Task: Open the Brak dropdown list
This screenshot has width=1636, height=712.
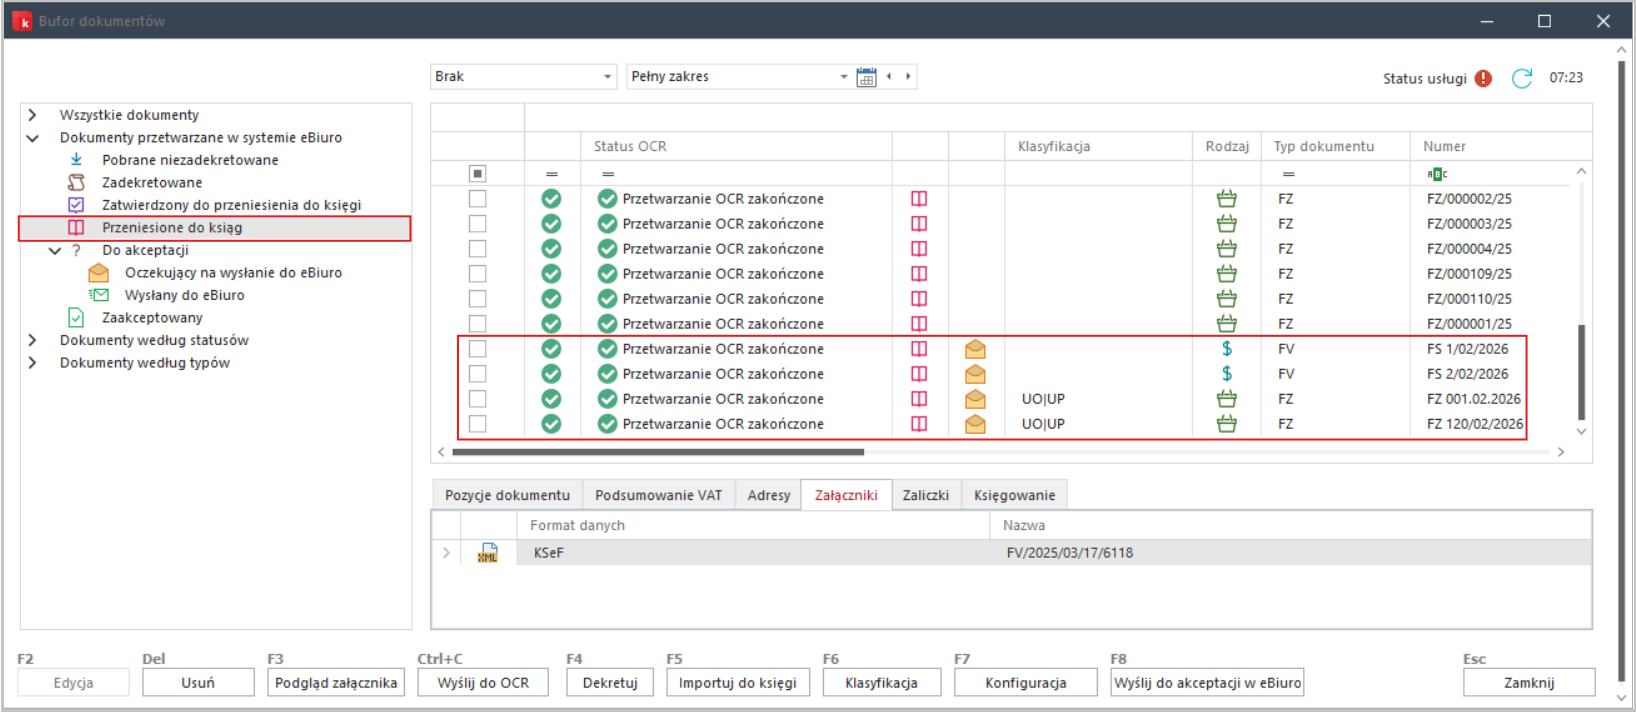Action: pos(607,77)
